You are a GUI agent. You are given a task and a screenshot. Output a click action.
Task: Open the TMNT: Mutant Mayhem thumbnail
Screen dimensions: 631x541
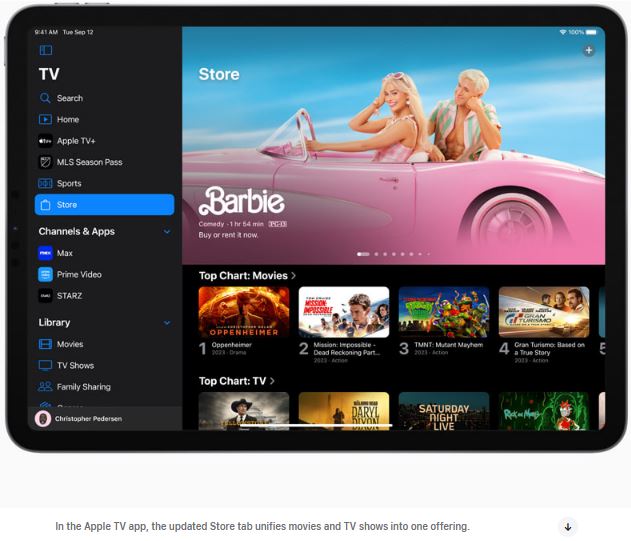tap(444, 312)
